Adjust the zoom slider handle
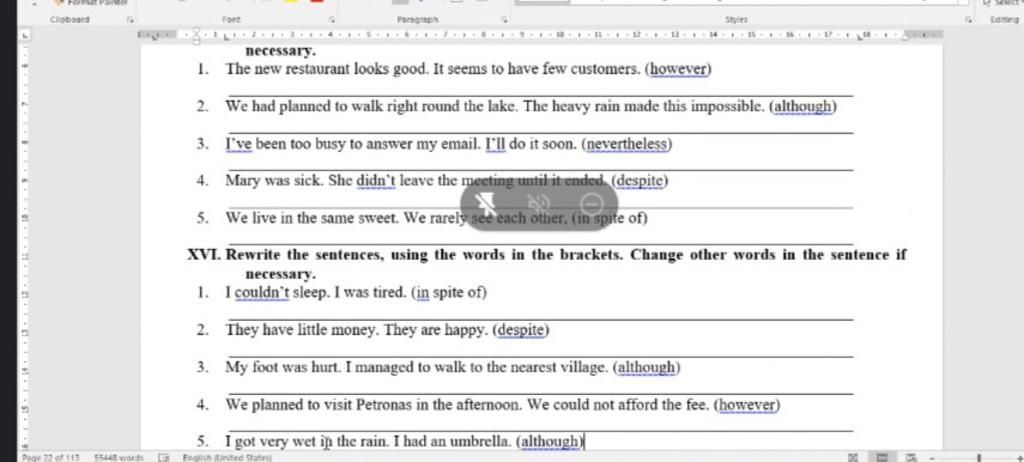 (x=978, y=457)
